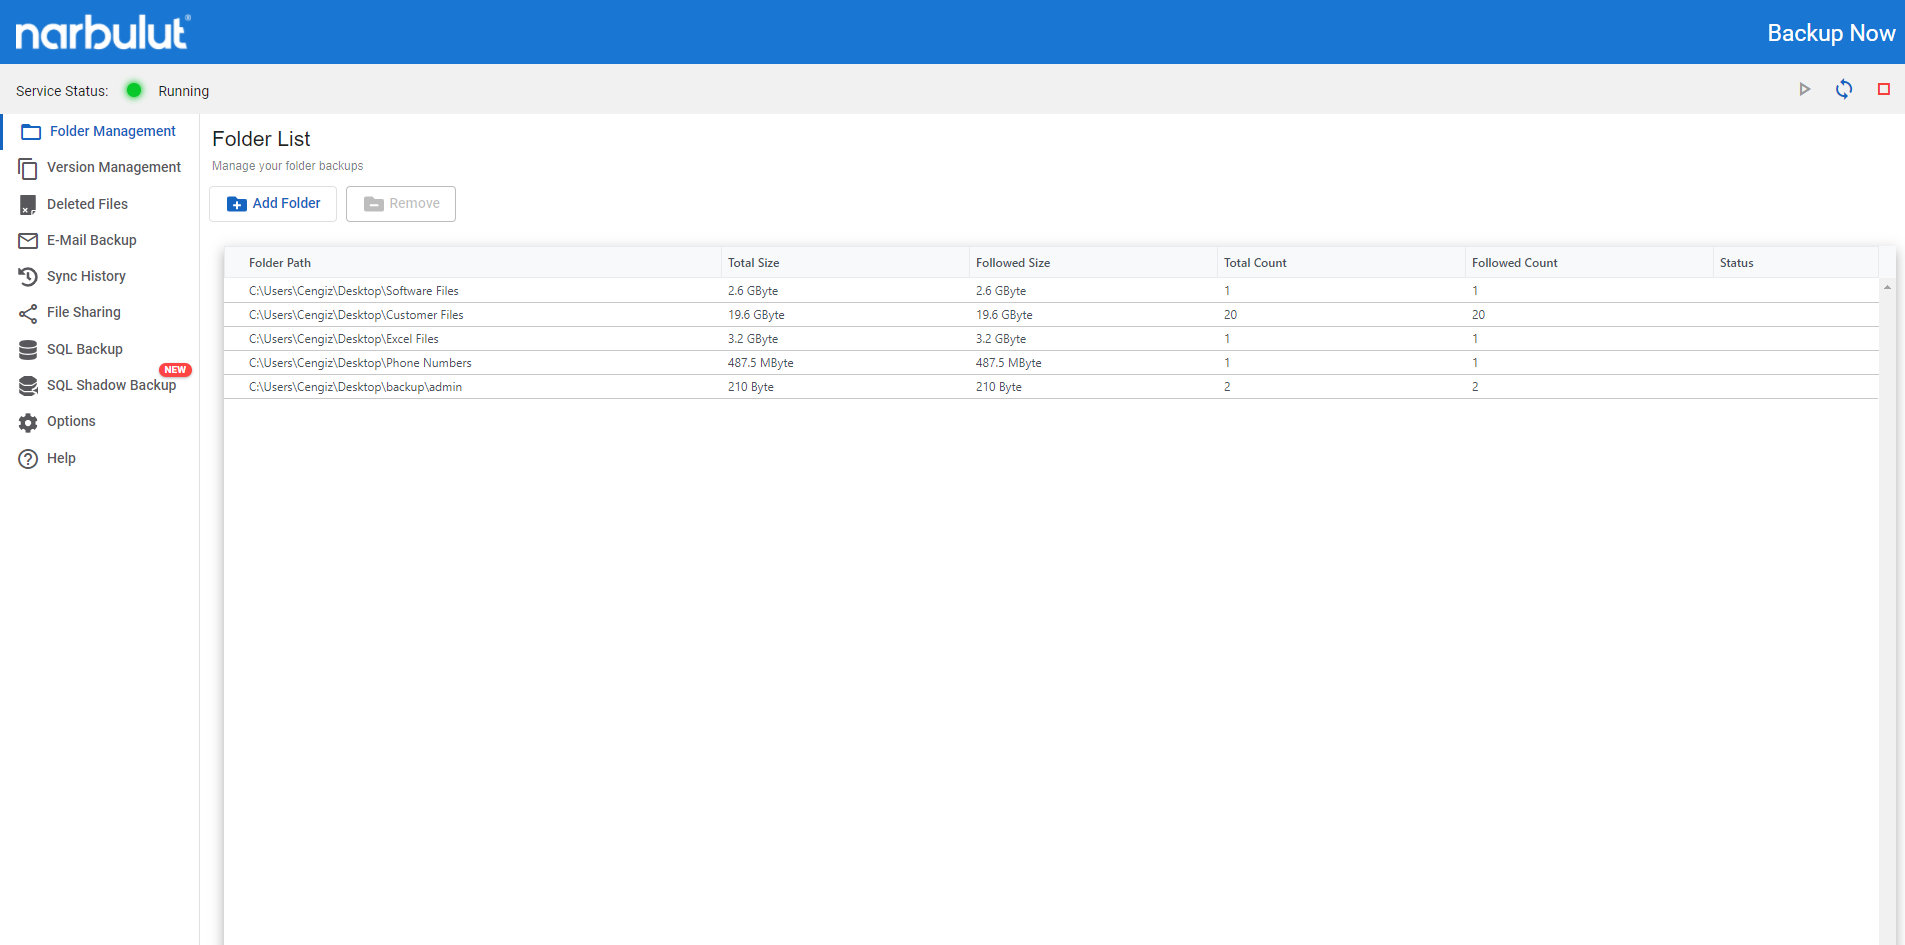Select the Customer Files folder row

(356, 315)
